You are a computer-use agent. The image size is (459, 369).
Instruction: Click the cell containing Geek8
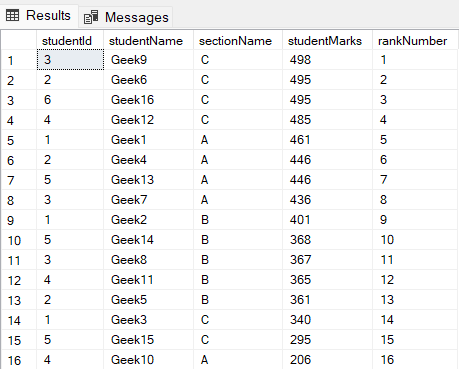tap(149, 260)
